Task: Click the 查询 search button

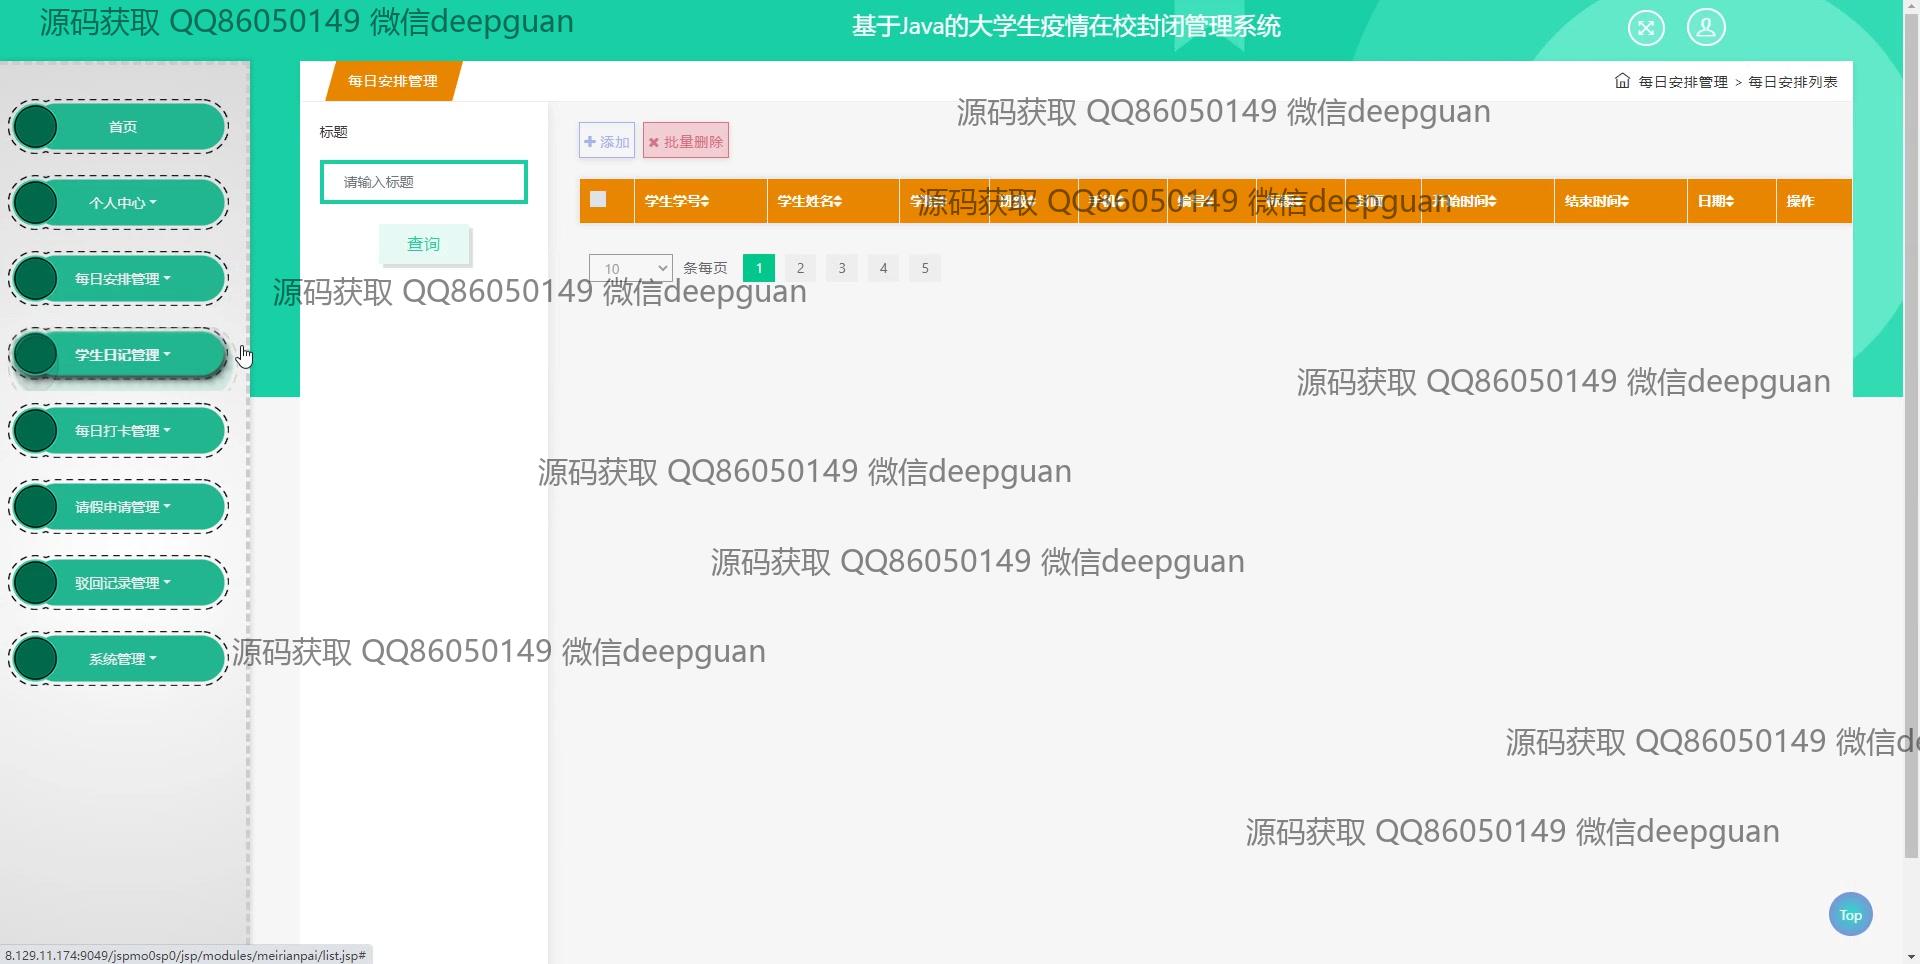Action: [423, 244]
